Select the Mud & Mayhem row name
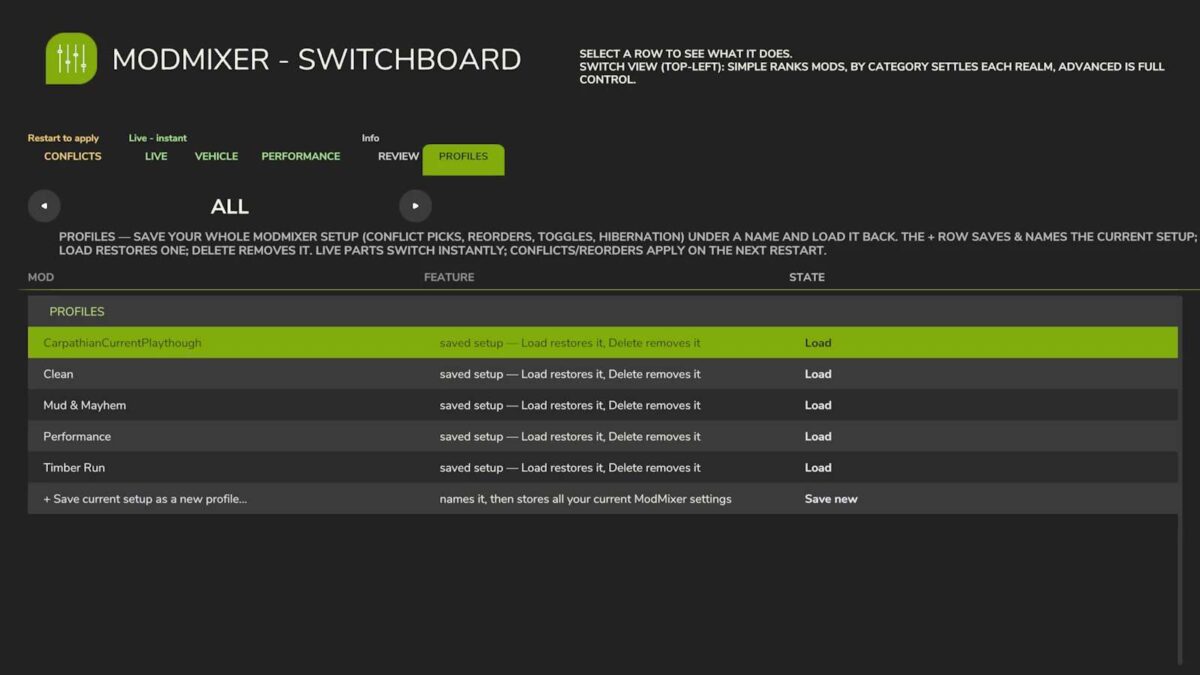 84,405
